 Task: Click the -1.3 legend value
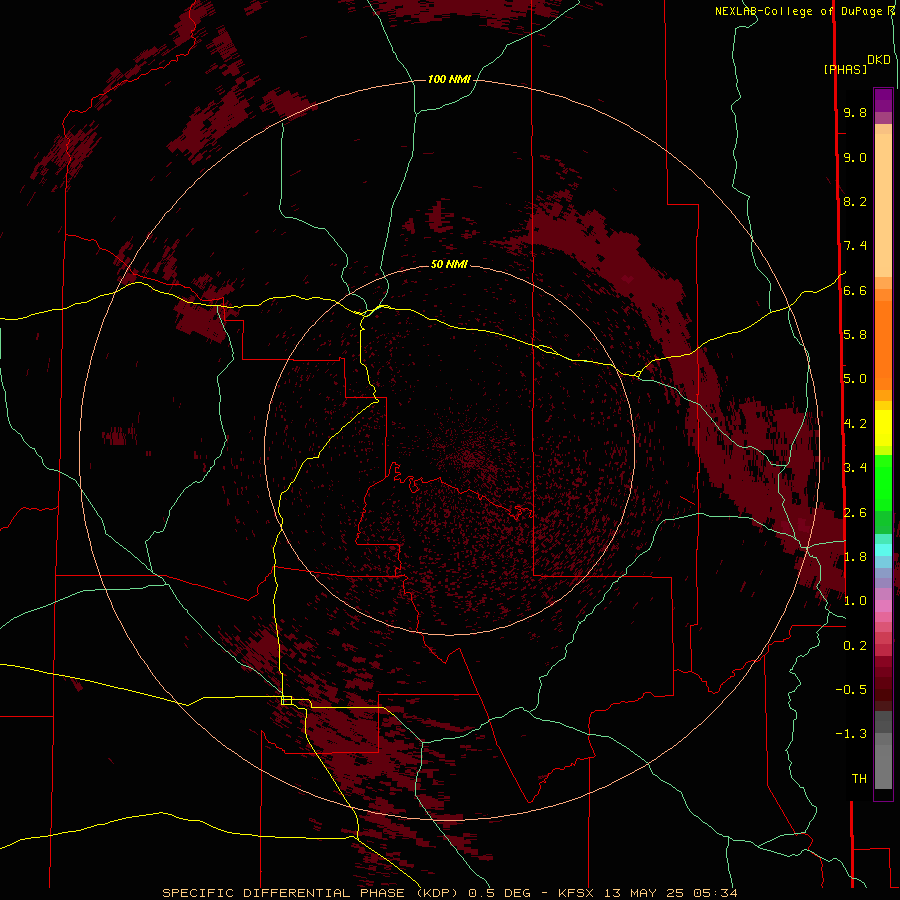(851, 734)
